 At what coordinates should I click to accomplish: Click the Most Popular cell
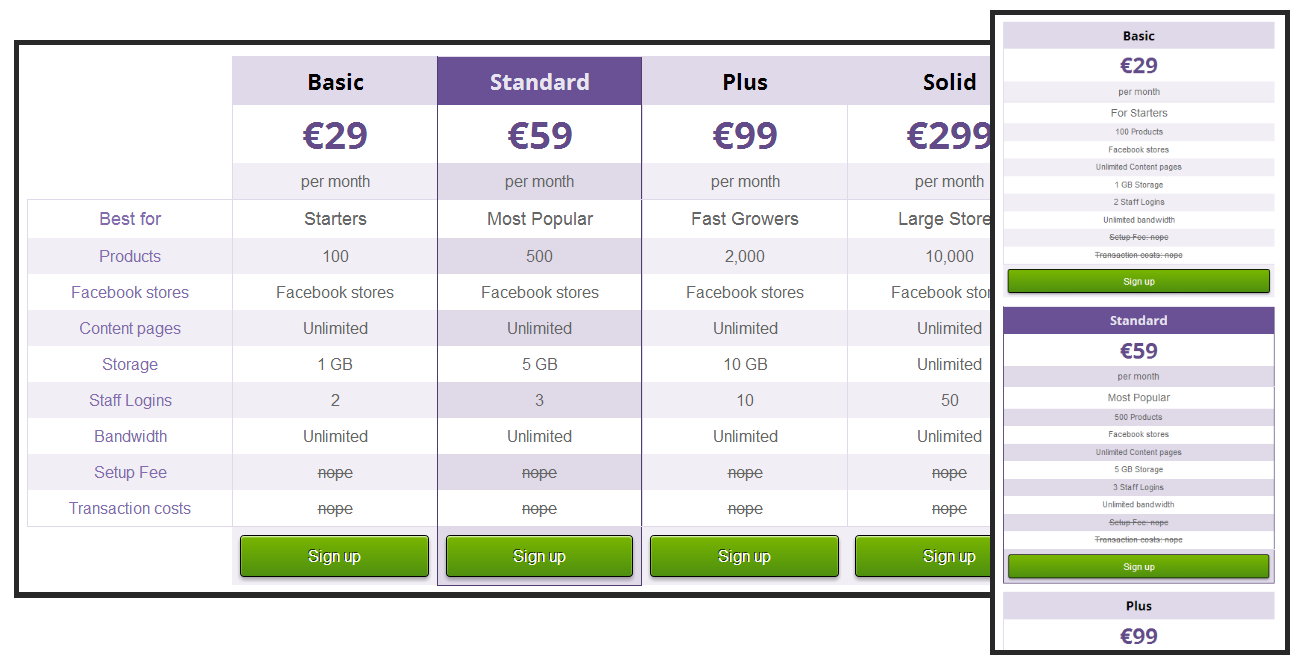(x=540, y=219)
